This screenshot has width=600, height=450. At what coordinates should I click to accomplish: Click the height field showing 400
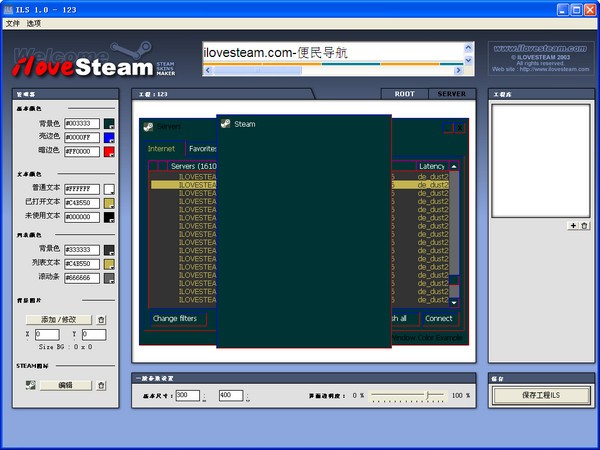pos(231,396)
